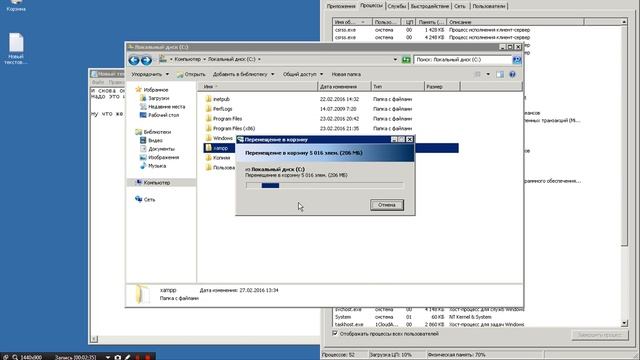Viewport: 640px width, 360px height.
Task: Open the view options dropdown arrow
Action: coord(488,74)
